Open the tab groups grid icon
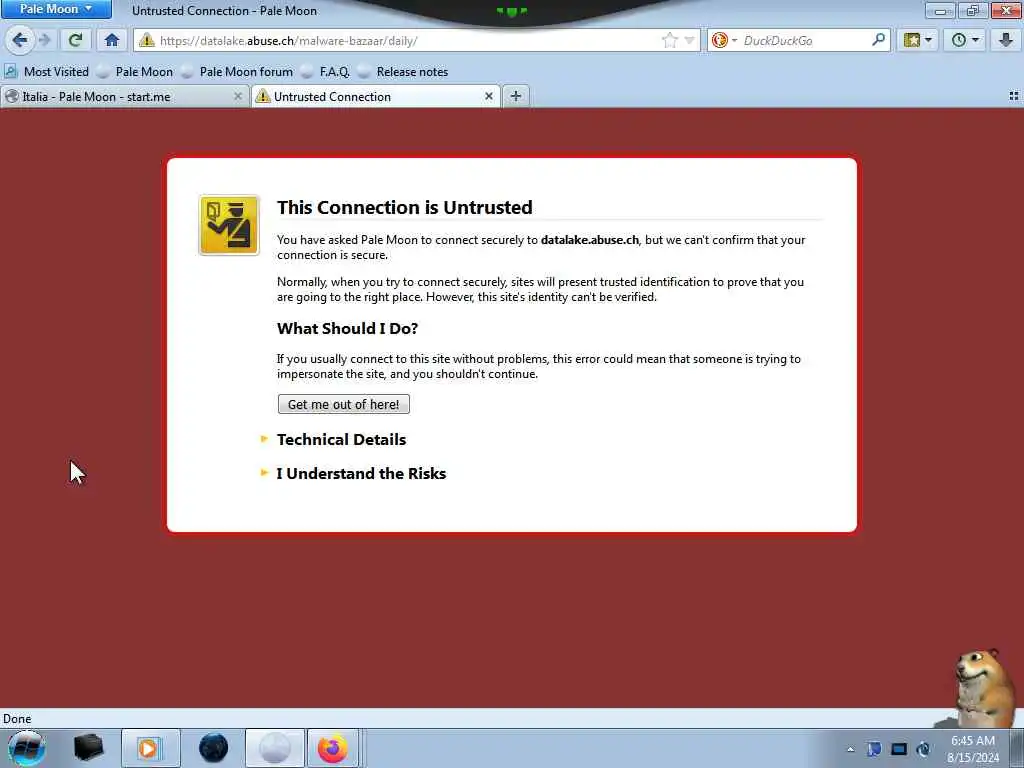 coord(1014,97)
